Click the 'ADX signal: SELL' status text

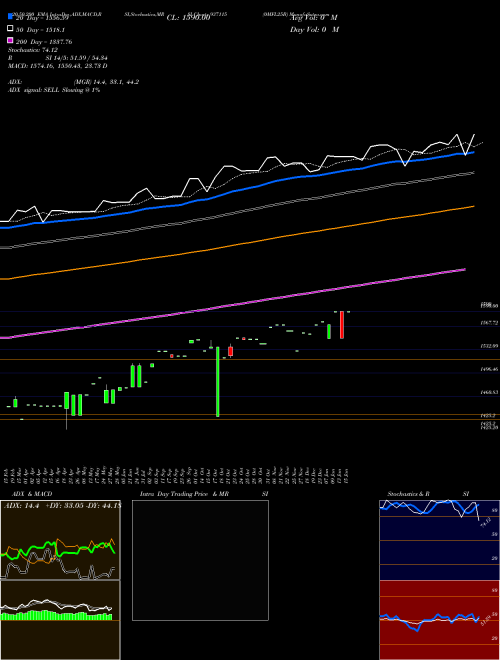[x=54, y=90]
